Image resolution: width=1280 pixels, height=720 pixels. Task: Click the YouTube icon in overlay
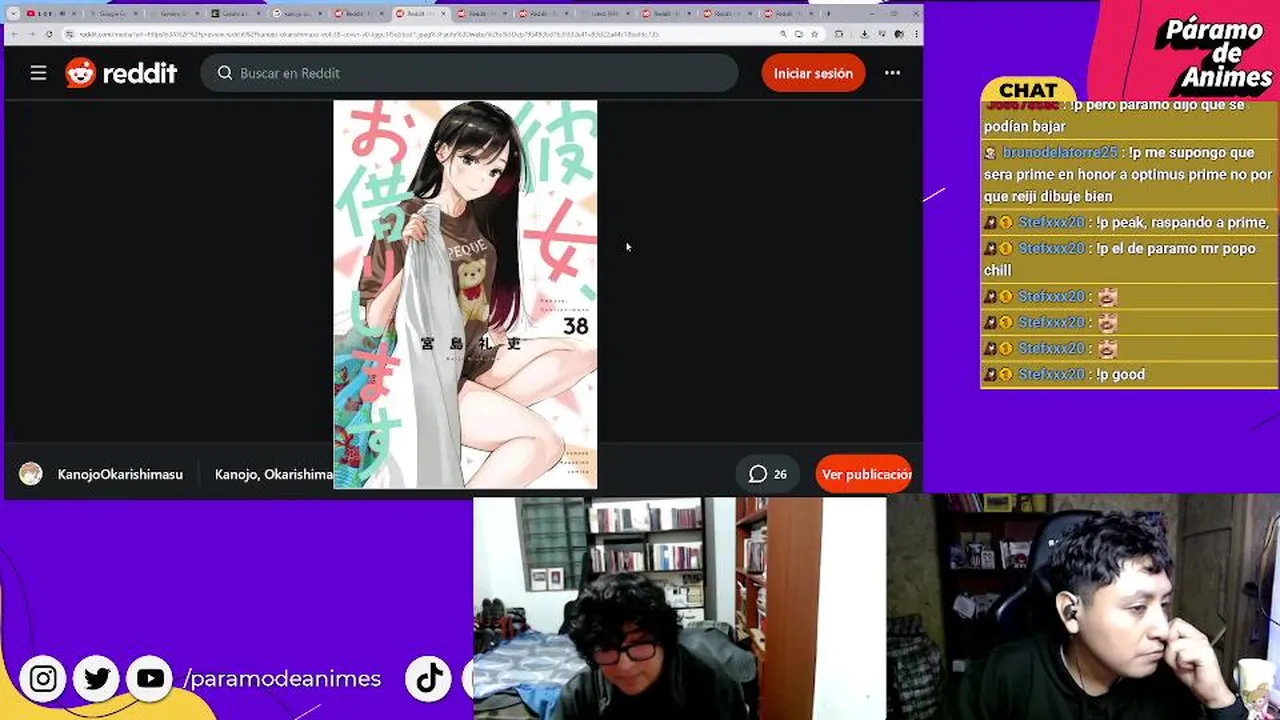pyautogui.click(x=150, y=679)
